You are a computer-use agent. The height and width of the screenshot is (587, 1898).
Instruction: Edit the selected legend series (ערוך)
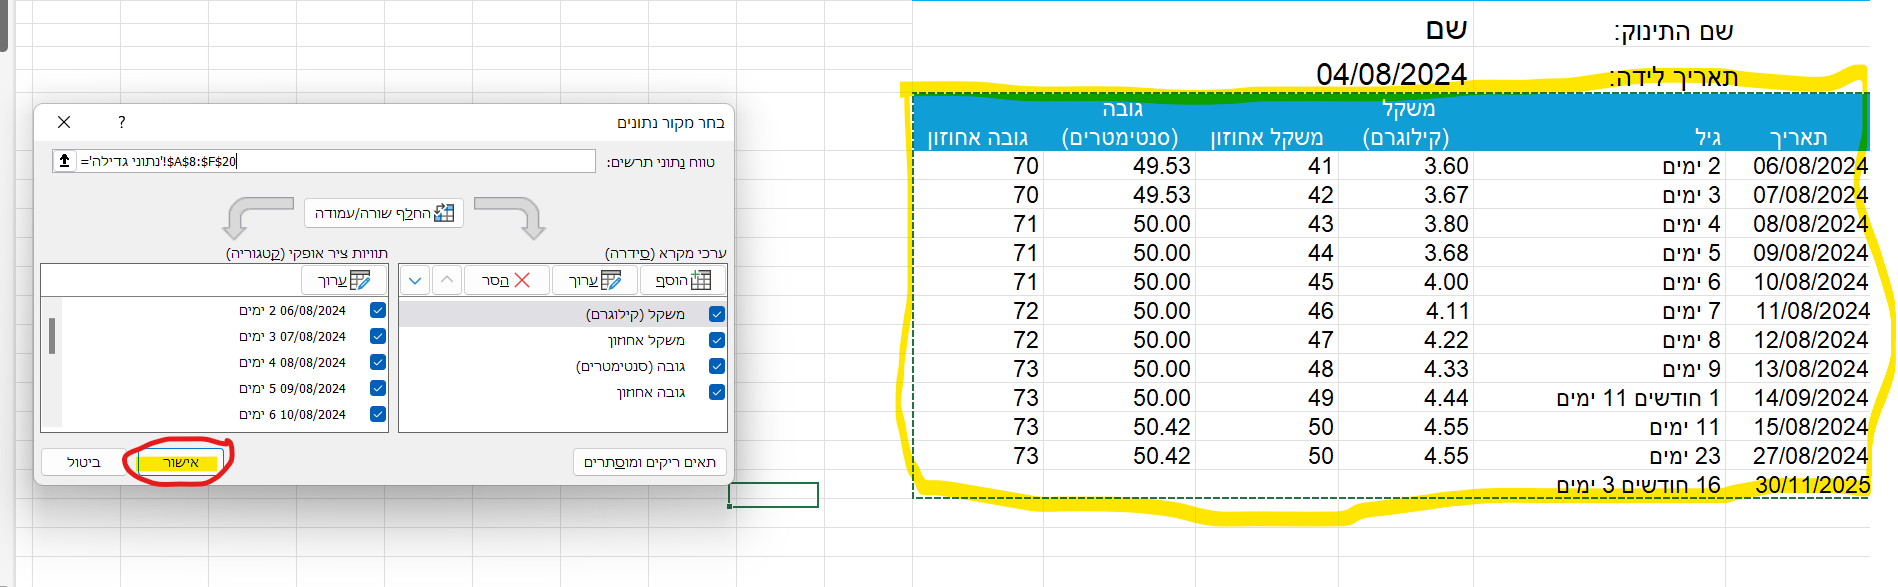595,280
